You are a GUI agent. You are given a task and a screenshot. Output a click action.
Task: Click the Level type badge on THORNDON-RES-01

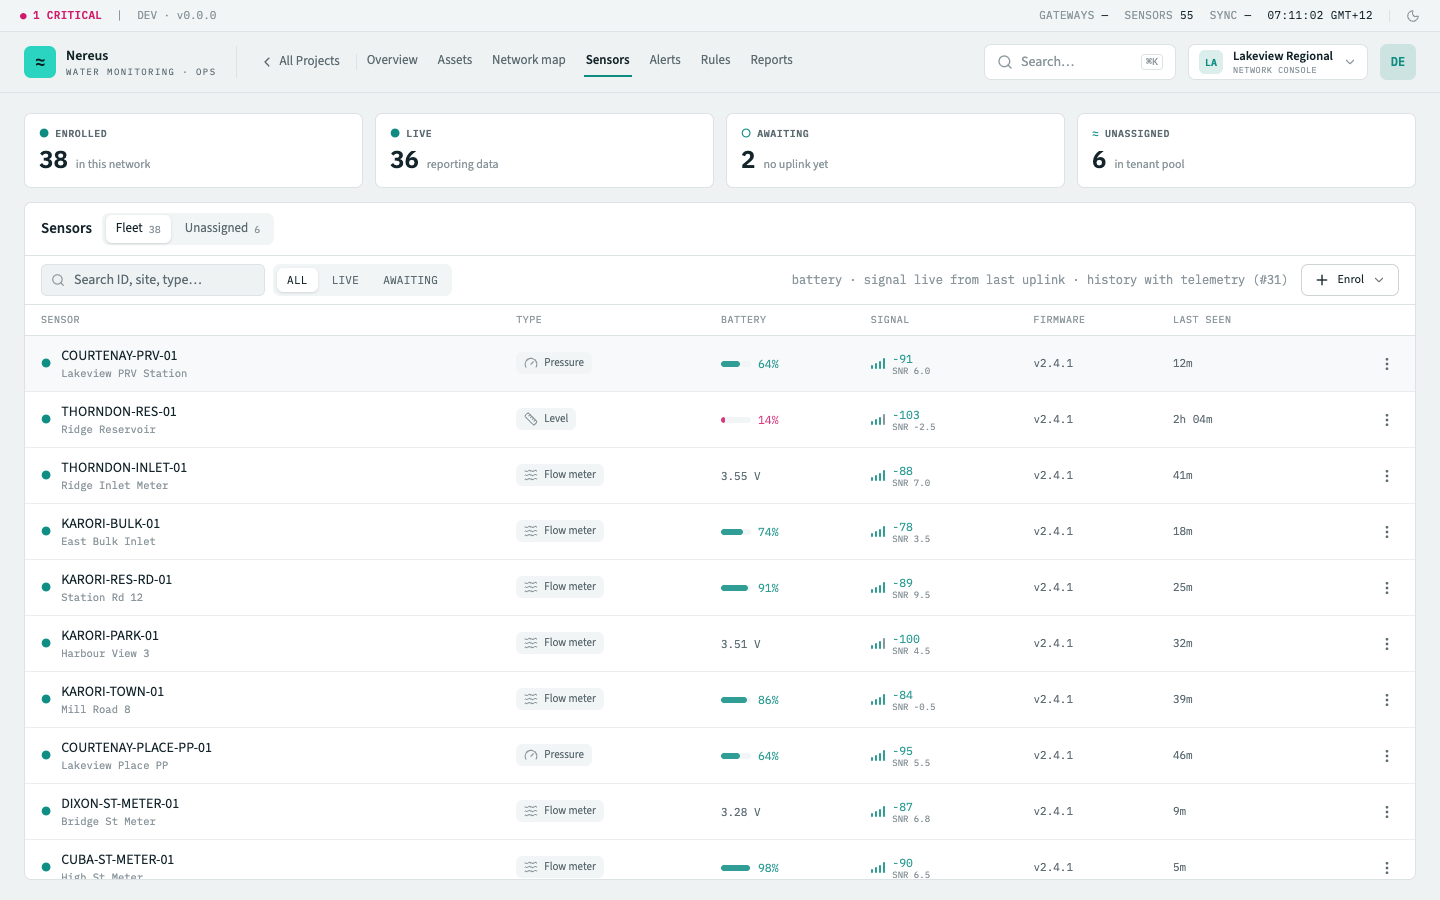(546, 419)
